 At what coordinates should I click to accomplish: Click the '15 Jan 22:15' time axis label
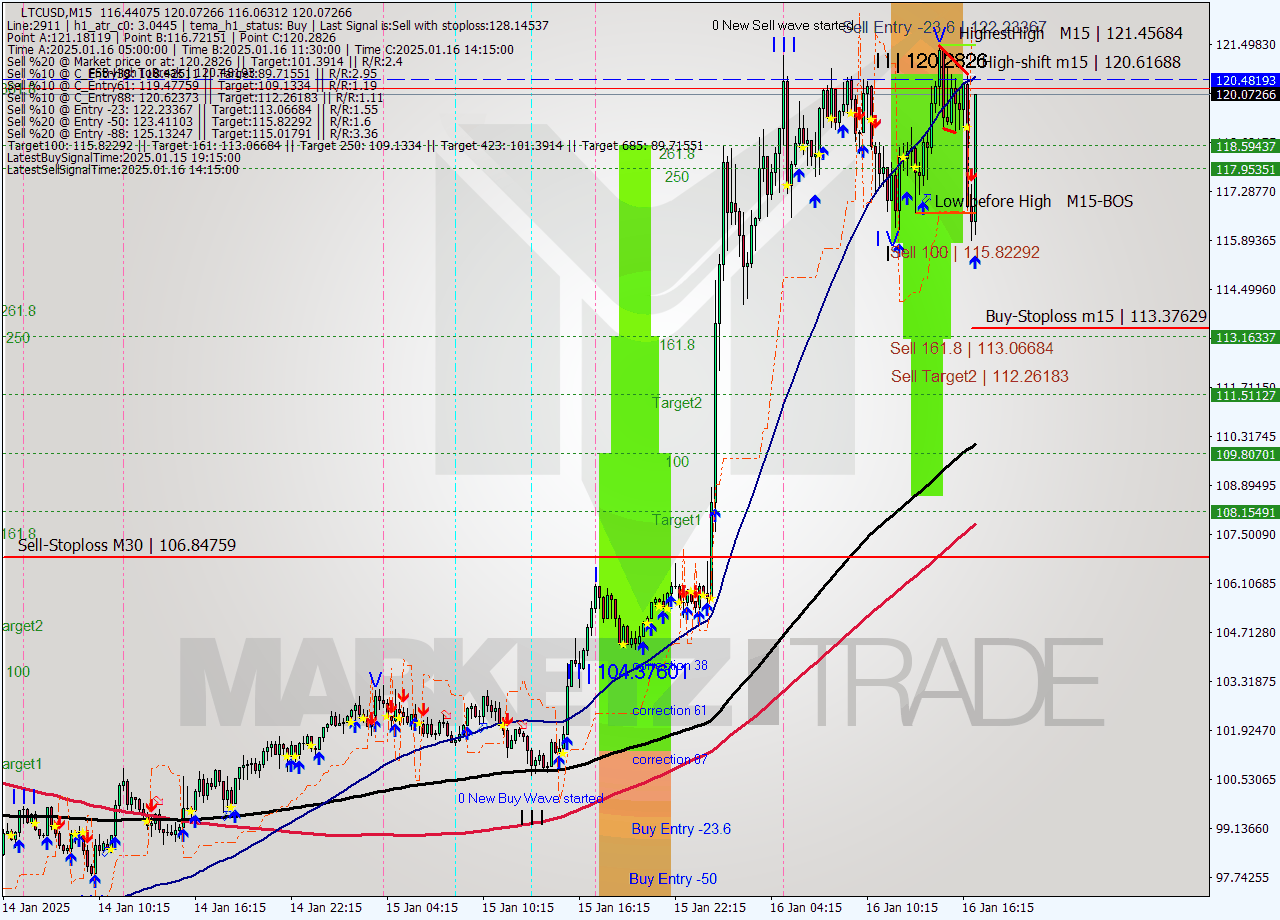[709, 908]
